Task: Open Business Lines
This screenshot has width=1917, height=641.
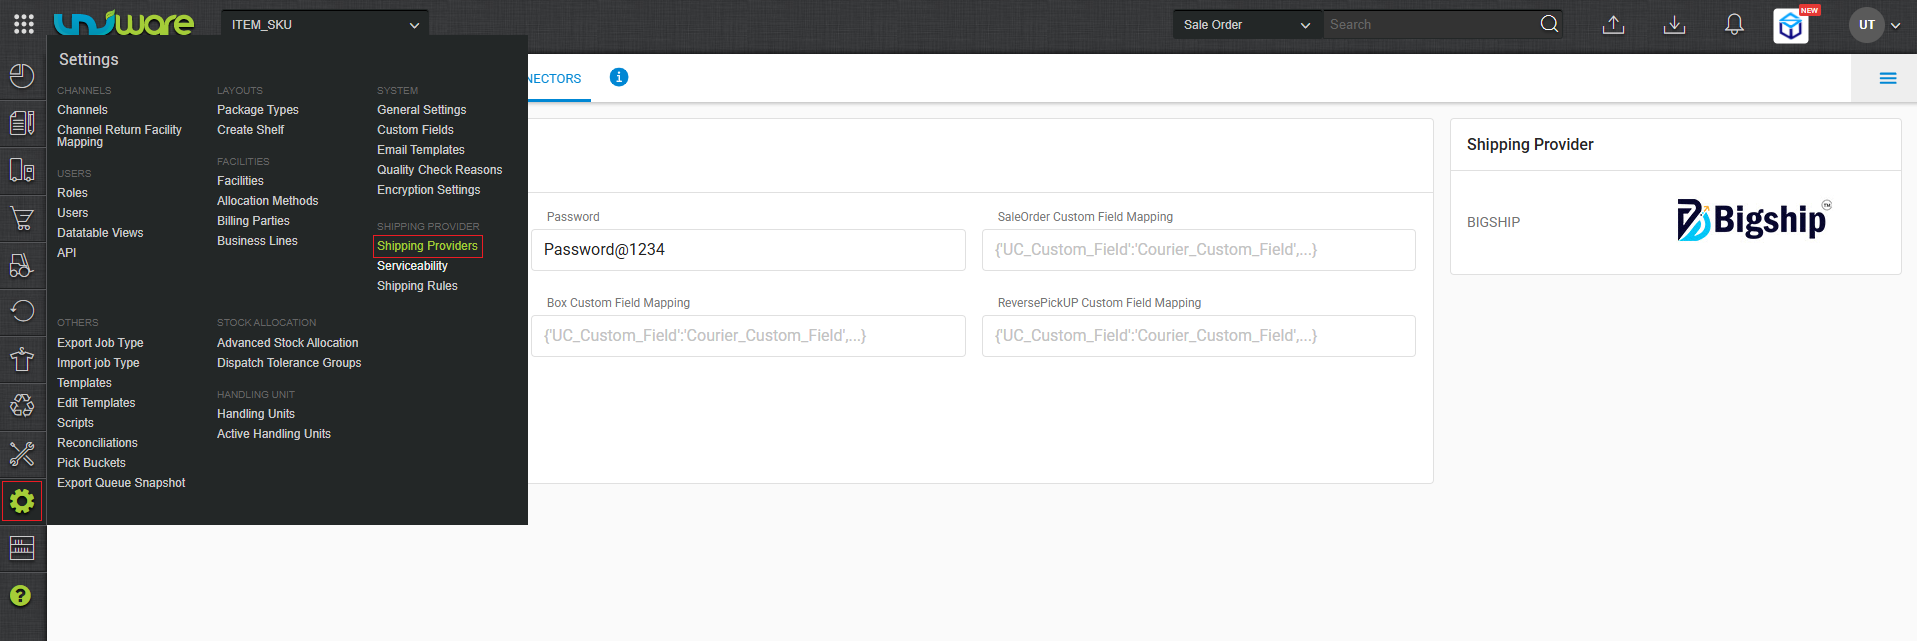Action: (257, 241)
